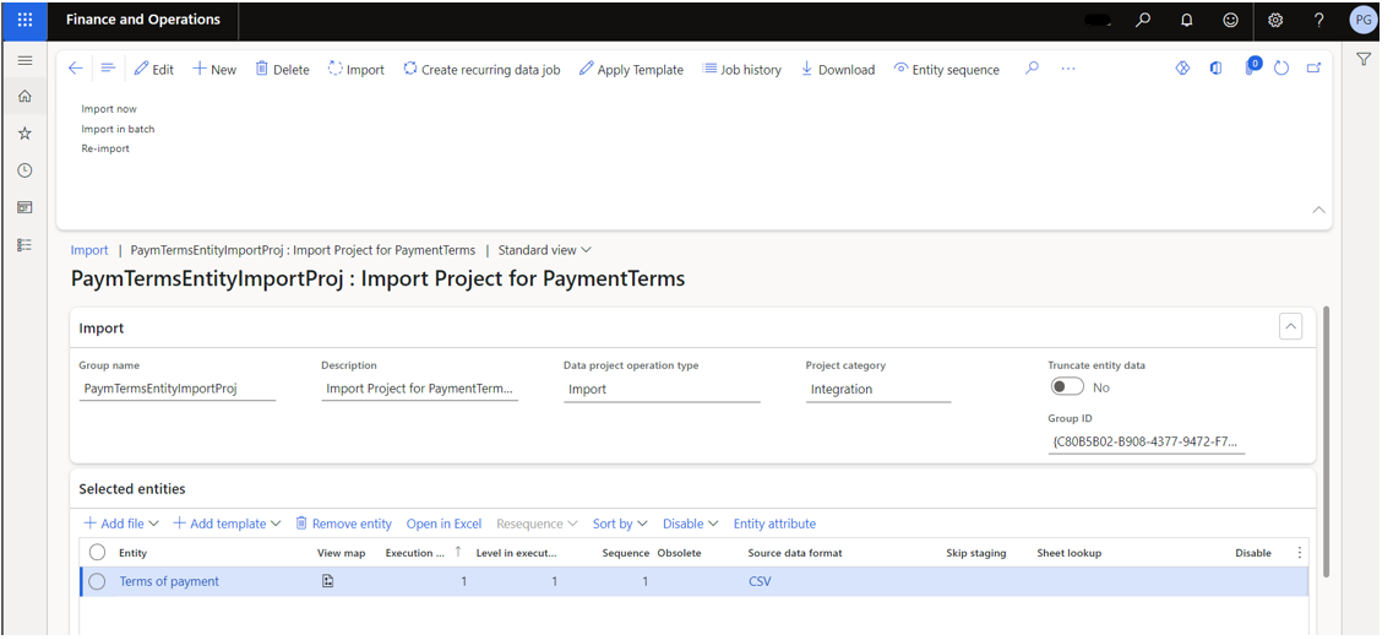Open the settings gear icon
Viewport: 1400px width, 639px height.
pyautogui.click(x=1275, y=20)
